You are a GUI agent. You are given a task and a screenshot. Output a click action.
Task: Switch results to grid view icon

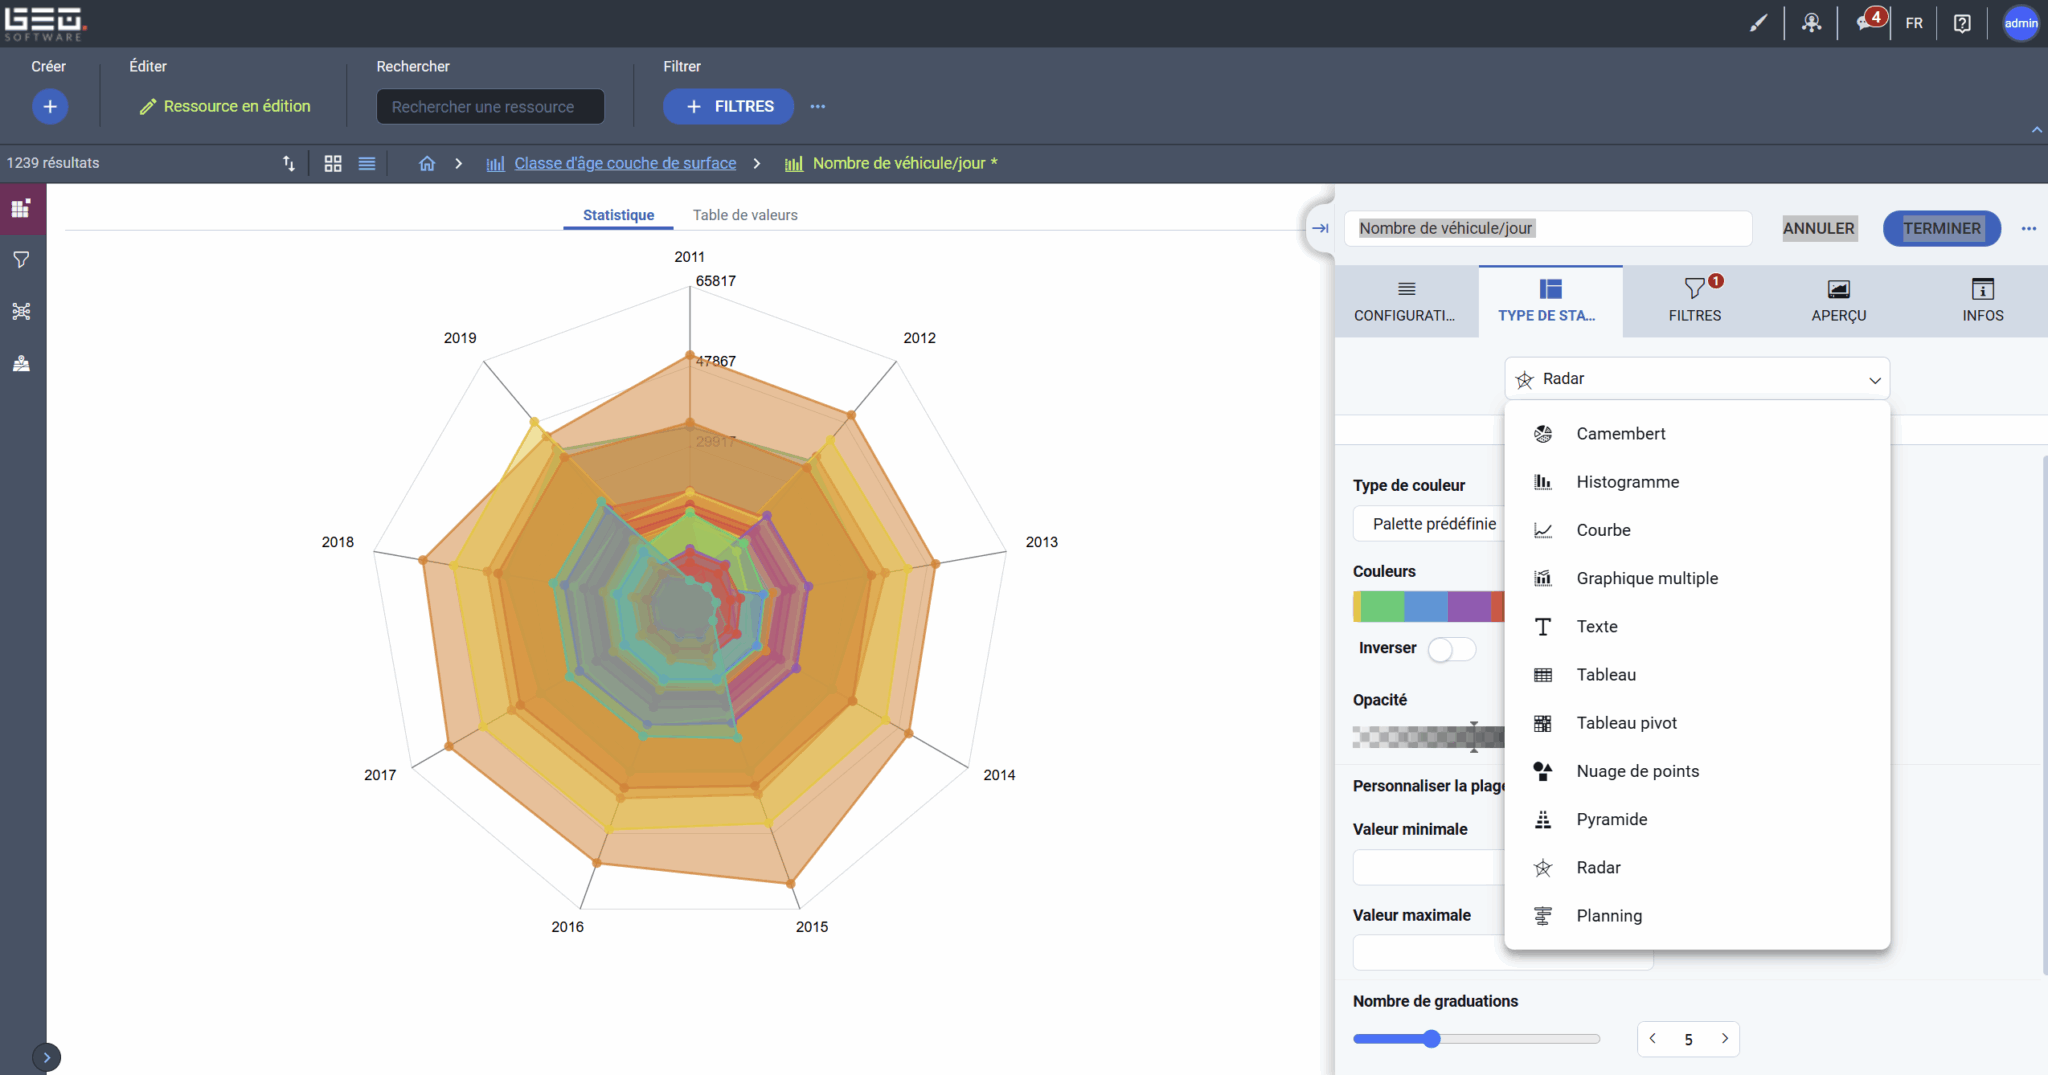333,163
